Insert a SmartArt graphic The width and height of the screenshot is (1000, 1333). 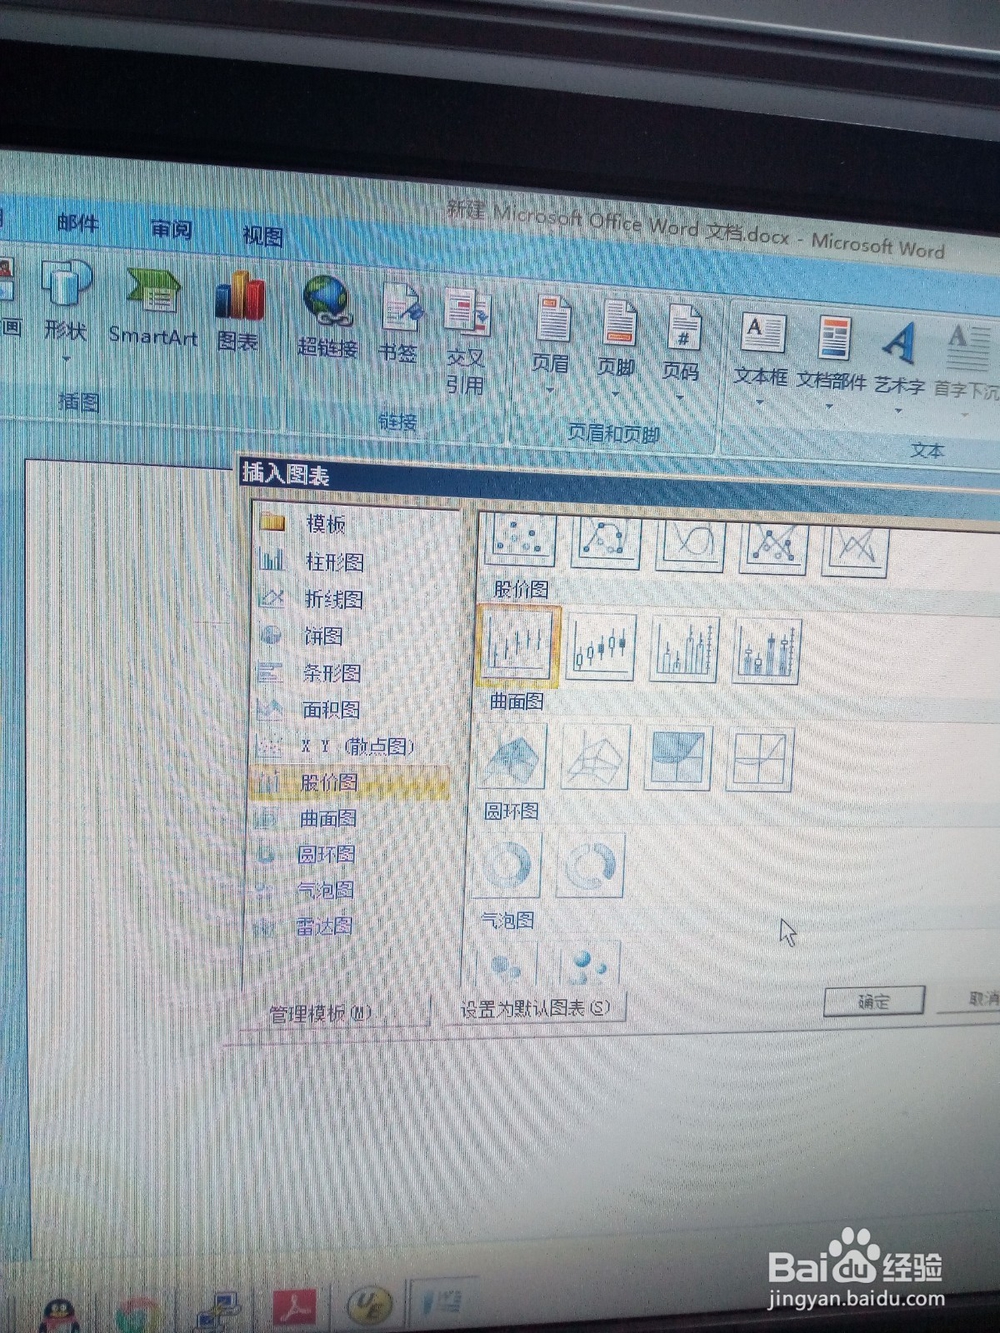(x=153, y=308)
